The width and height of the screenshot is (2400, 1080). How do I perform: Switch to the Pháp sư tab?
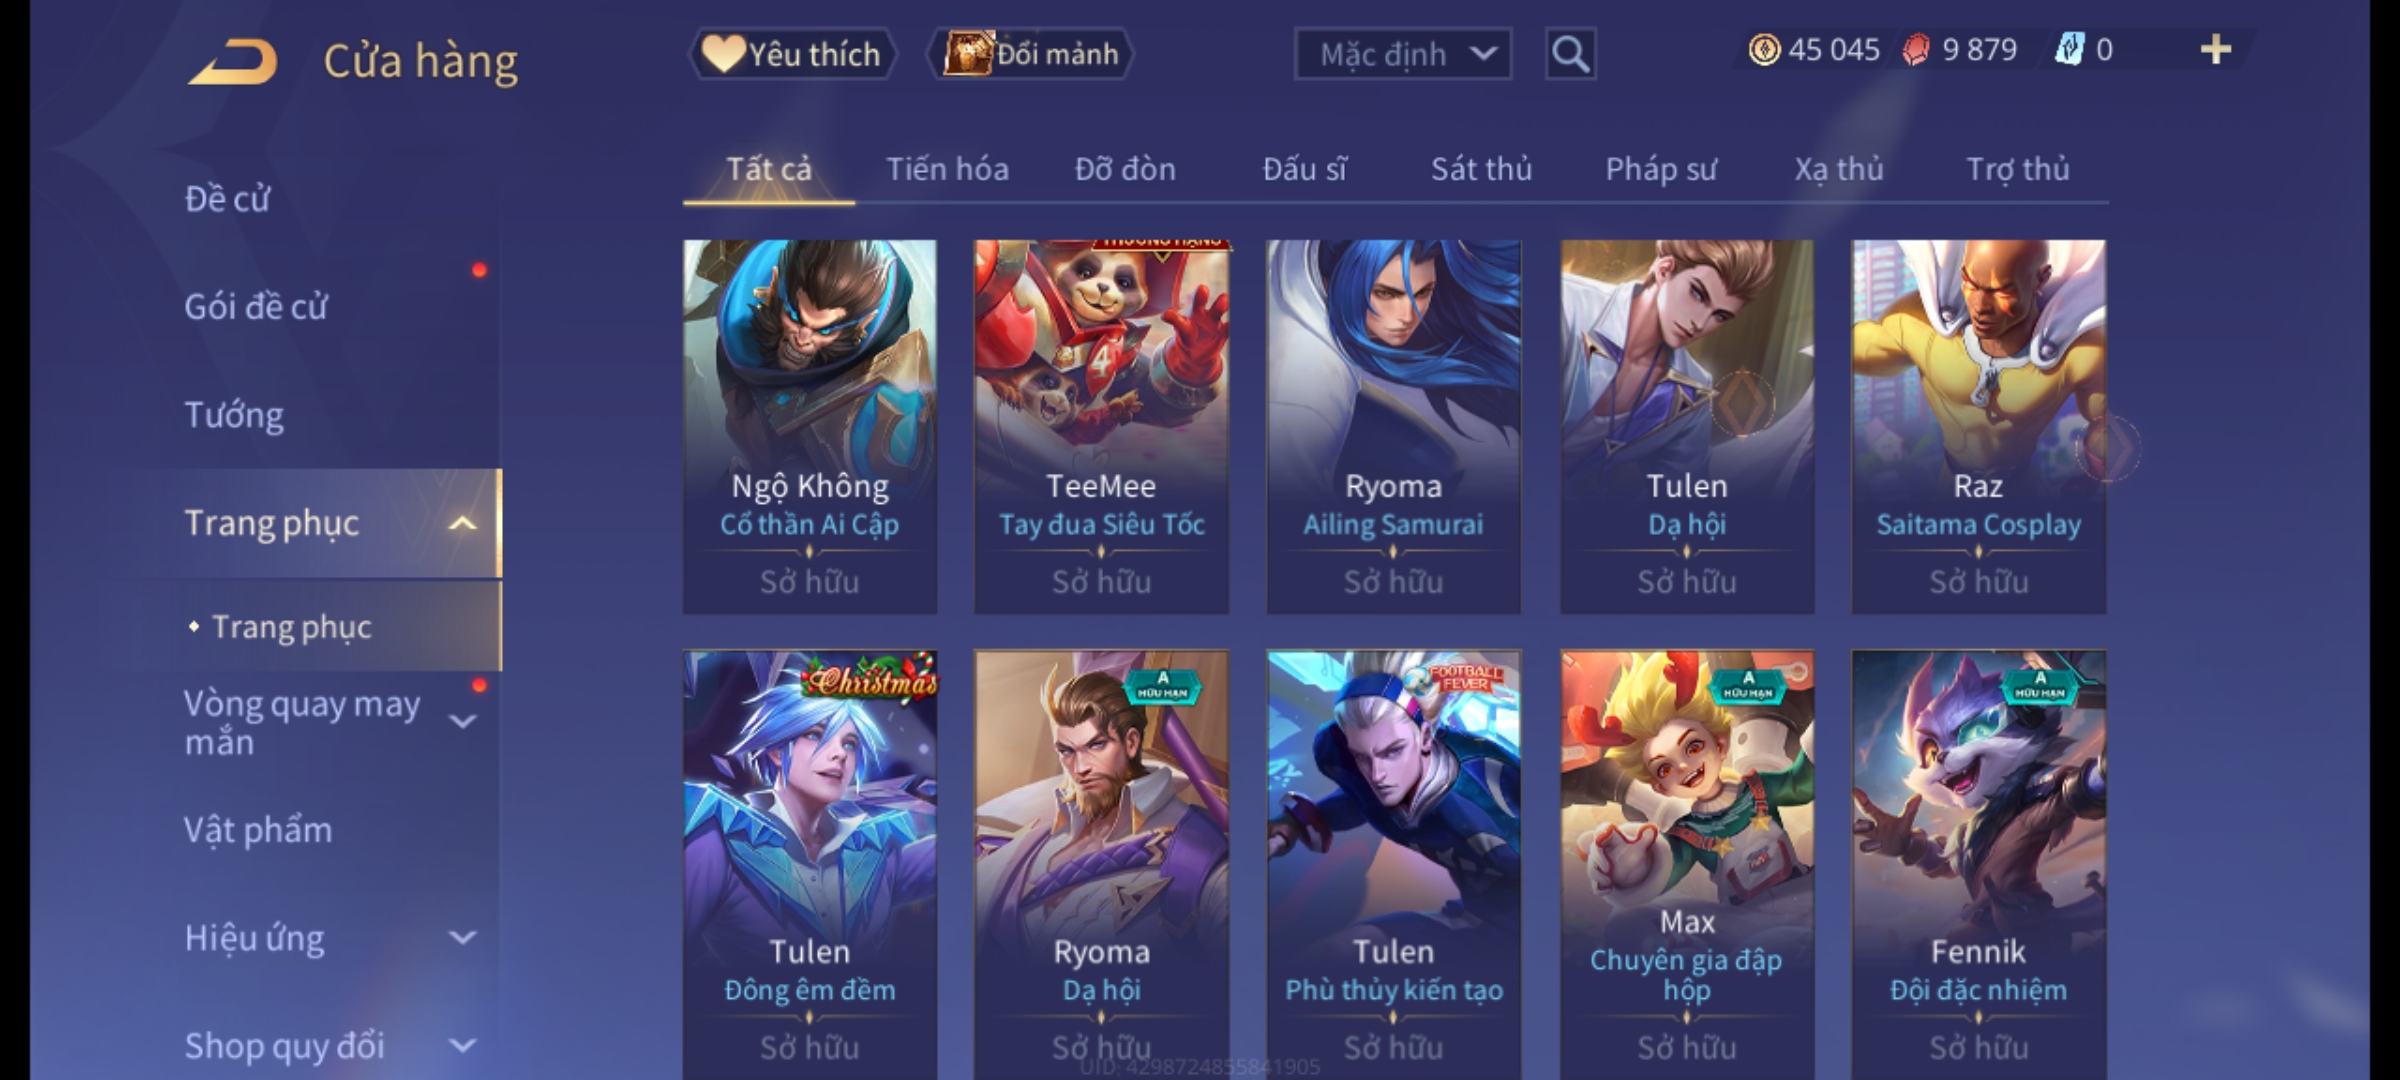coord(1661,169)
